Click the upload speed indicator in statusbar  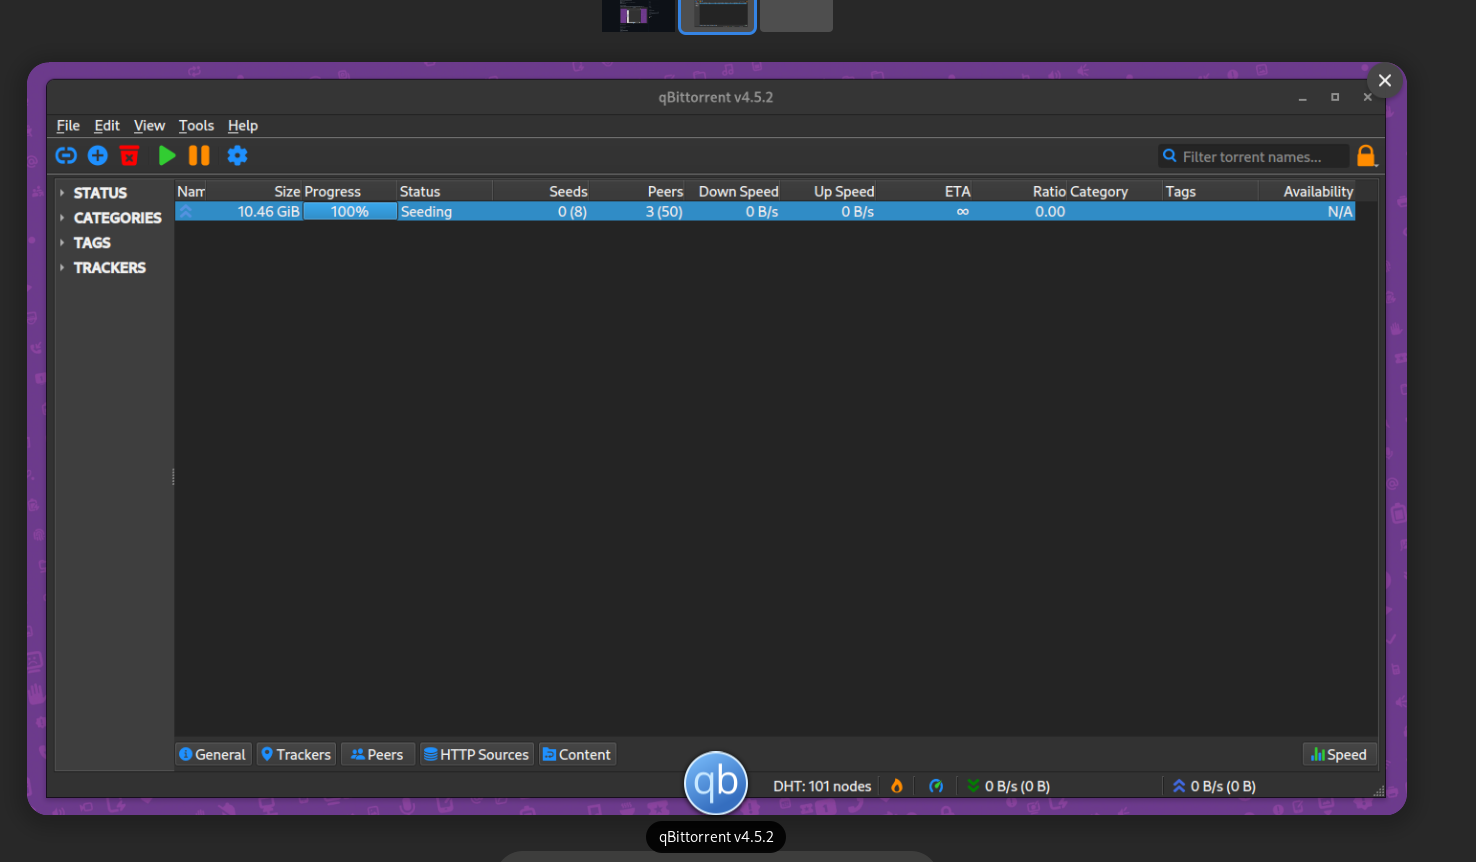[1213, 786]
